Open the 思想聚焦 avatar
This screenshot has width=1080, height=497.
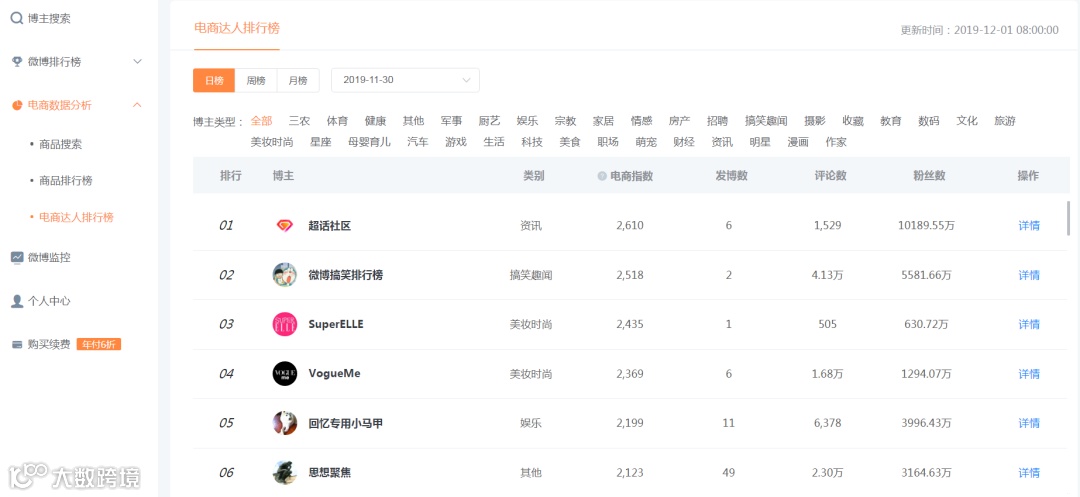click(x=284, y=472)
